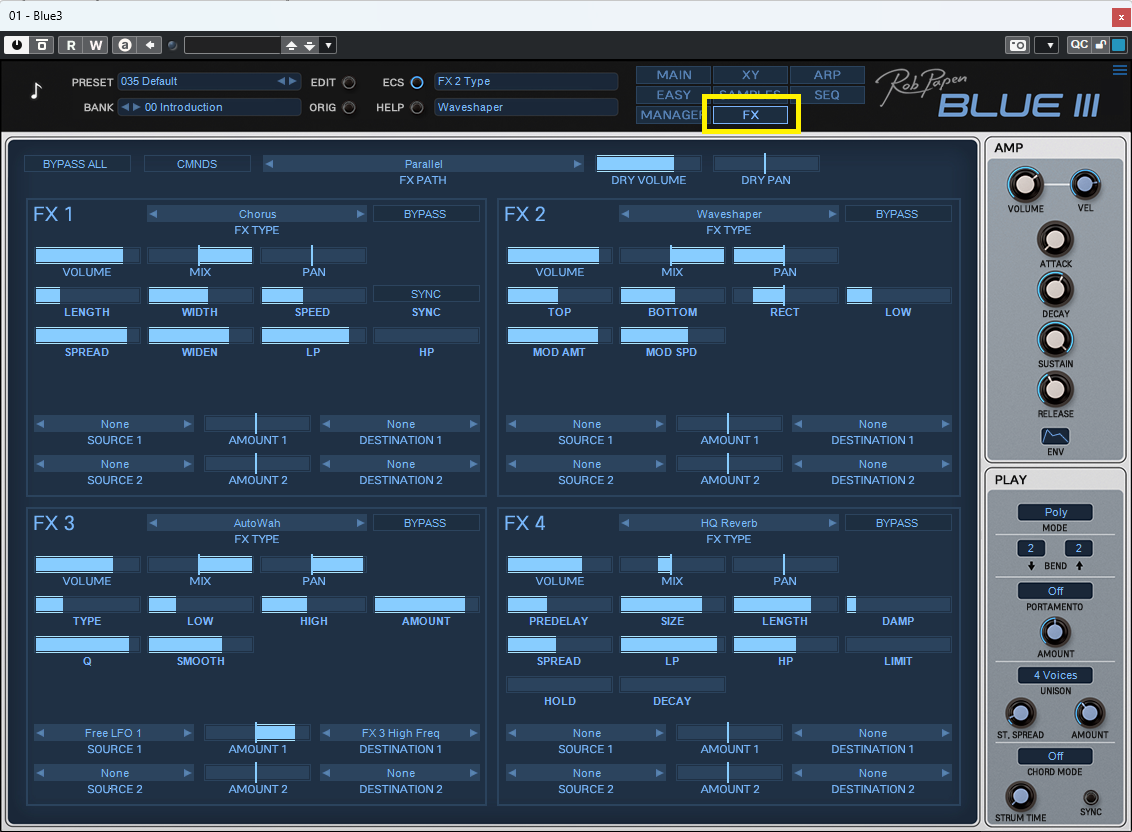Click the VEL knob
Viewport: 1132px width, 832px height.
1085,185
